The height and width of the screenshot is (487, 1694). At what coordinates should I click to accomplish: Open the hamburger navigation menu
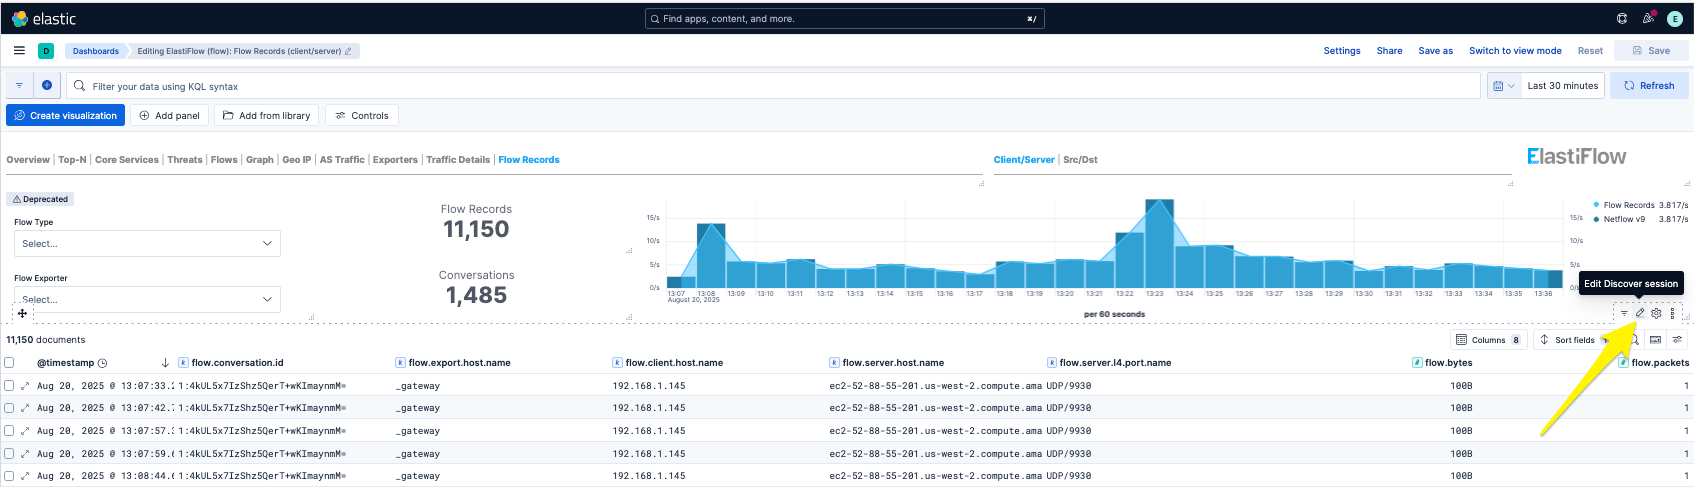[19, 50]
